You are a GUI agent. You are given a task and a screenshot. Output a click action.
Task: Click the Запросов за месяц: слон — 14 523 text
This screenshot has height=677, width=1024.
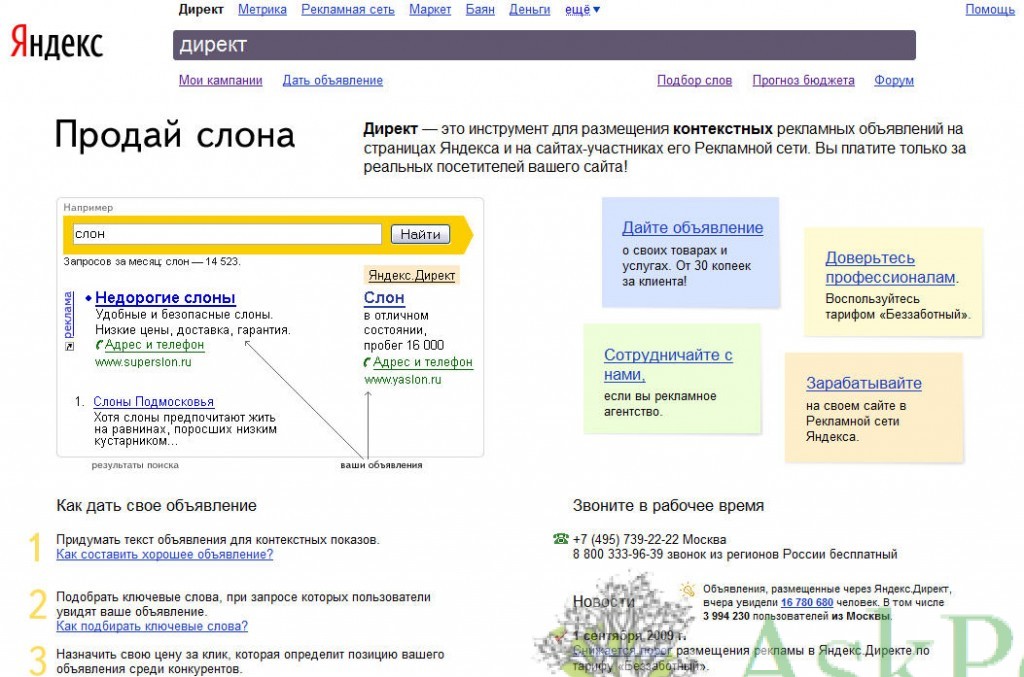click(x=152, y=262)
